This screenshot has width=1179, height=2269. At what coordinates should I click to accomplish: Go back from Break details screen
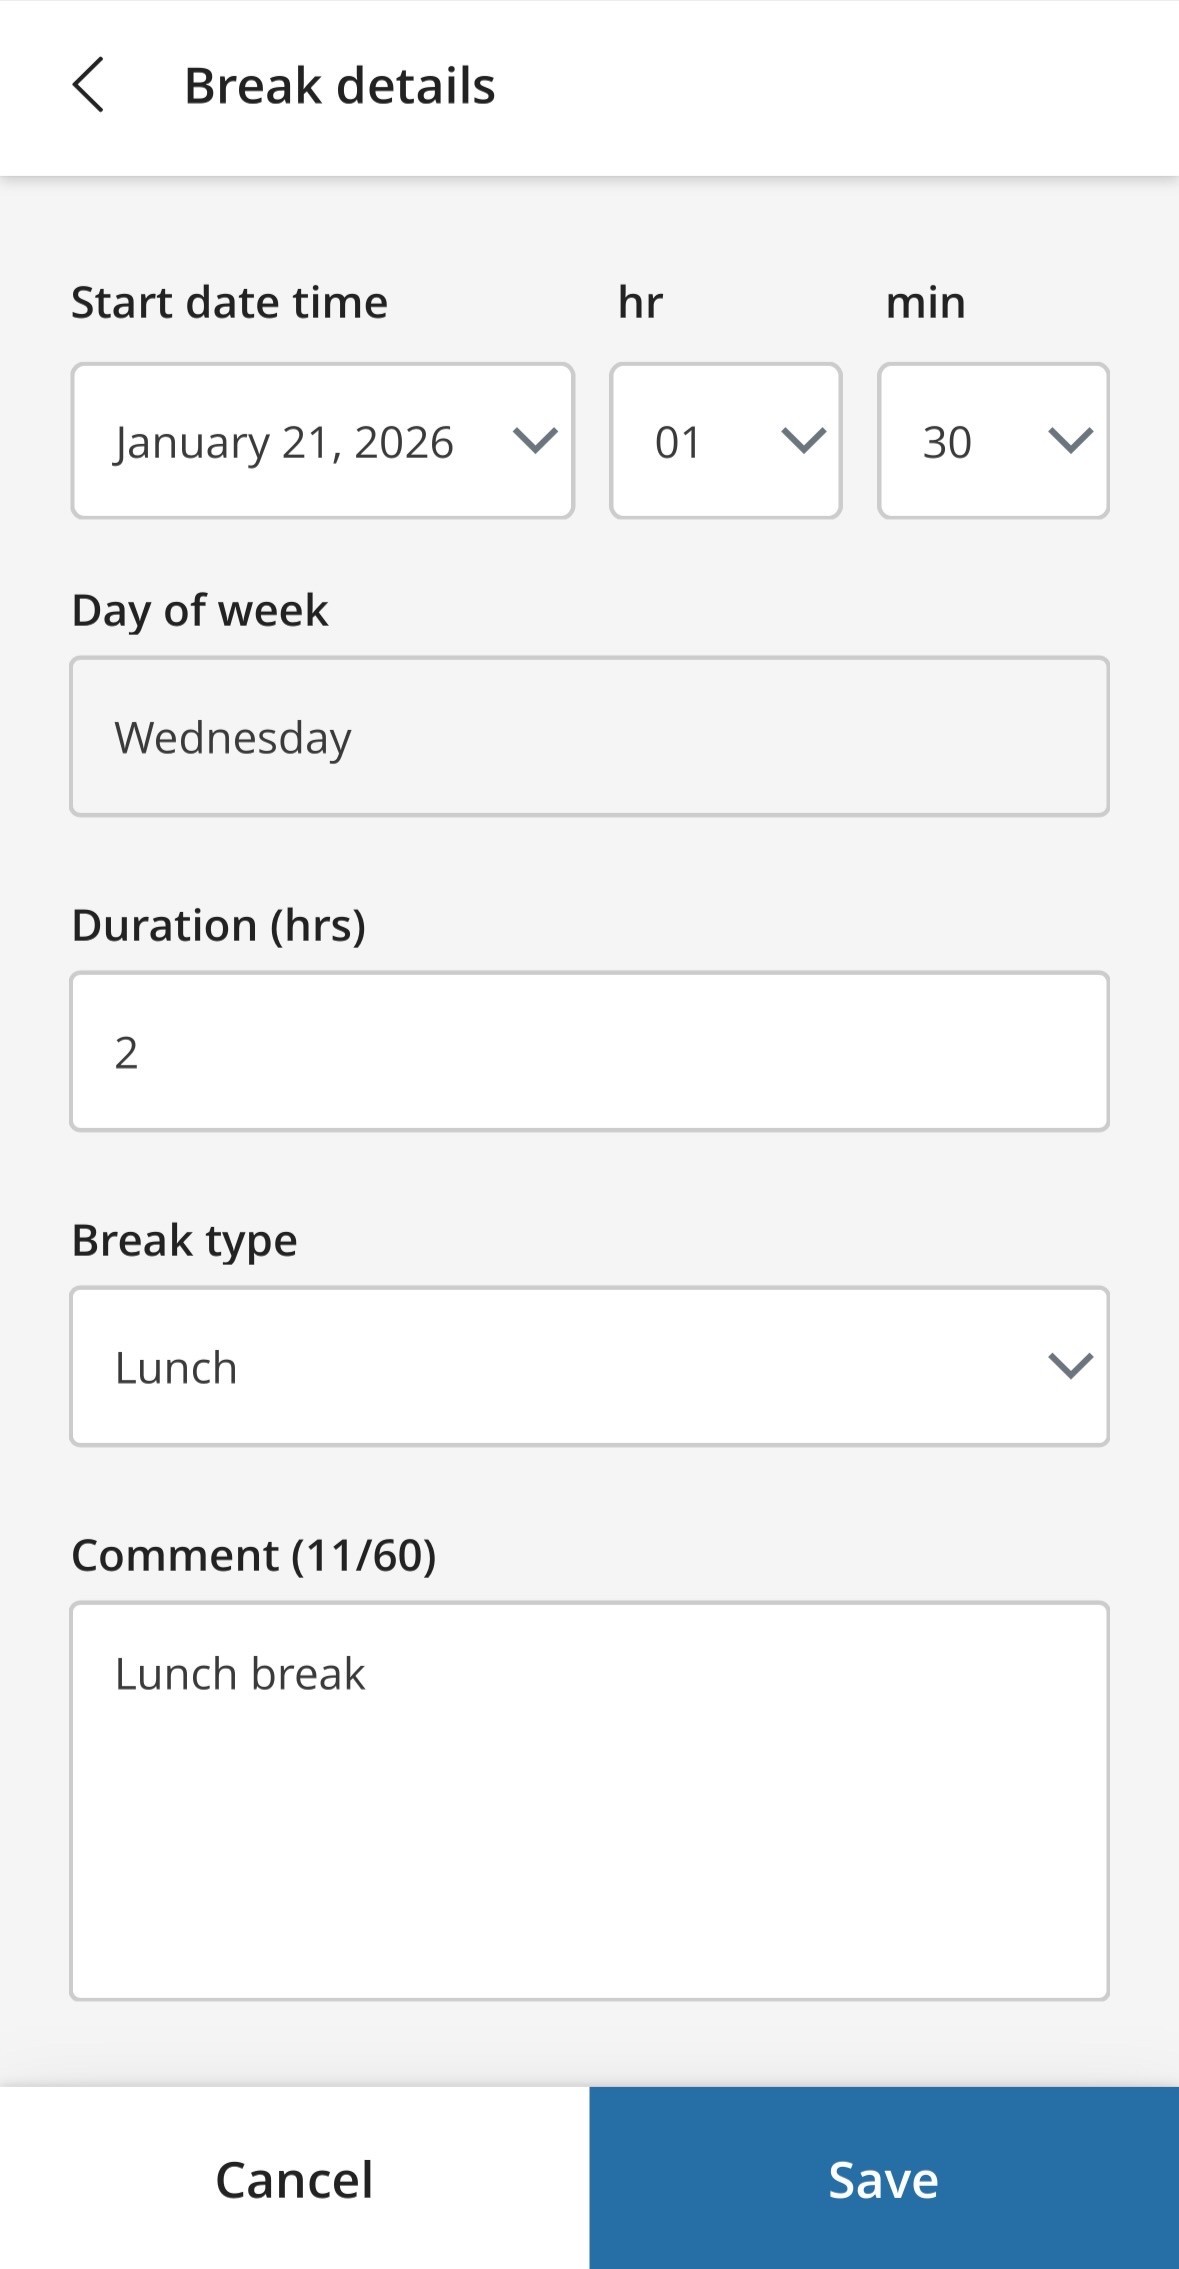click(88, 85)
